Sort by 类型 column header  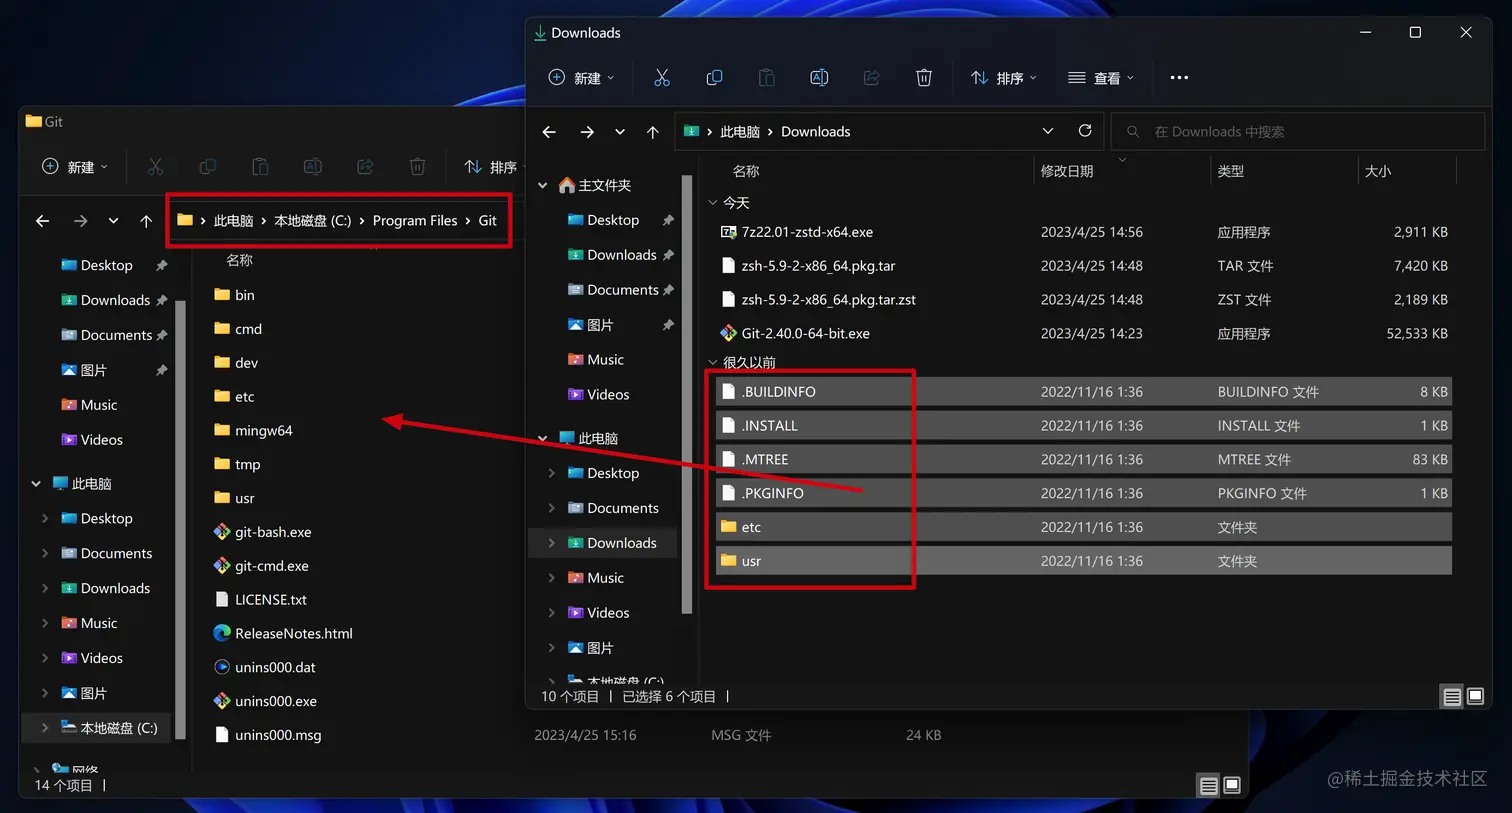[1231, 171]
